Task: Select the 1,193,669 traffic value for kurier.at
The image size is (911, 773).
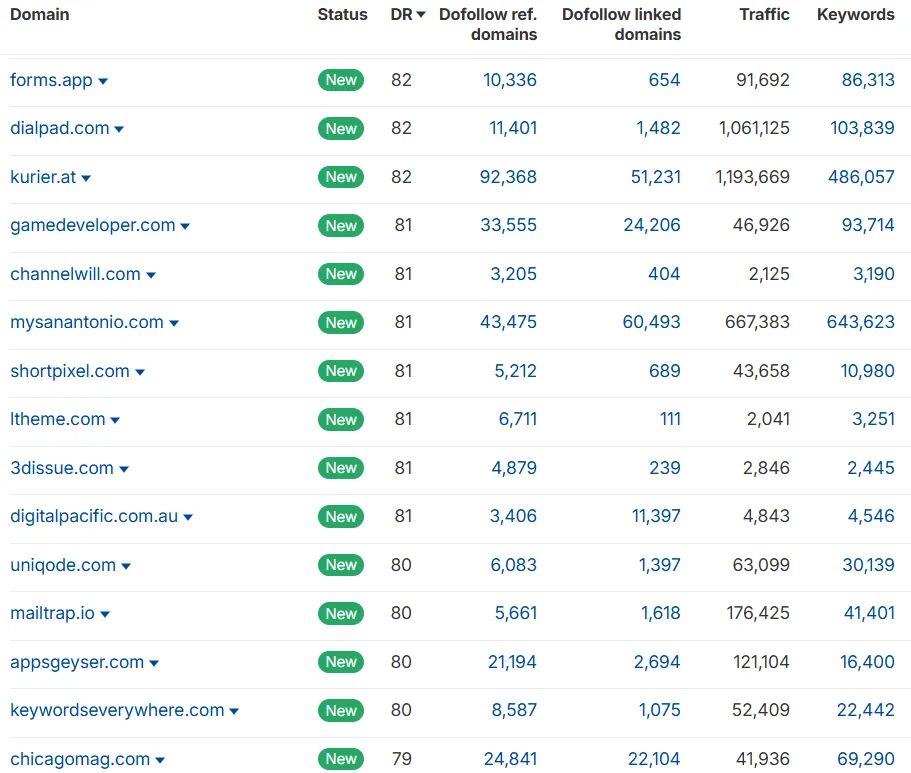Action: (752, 177)
